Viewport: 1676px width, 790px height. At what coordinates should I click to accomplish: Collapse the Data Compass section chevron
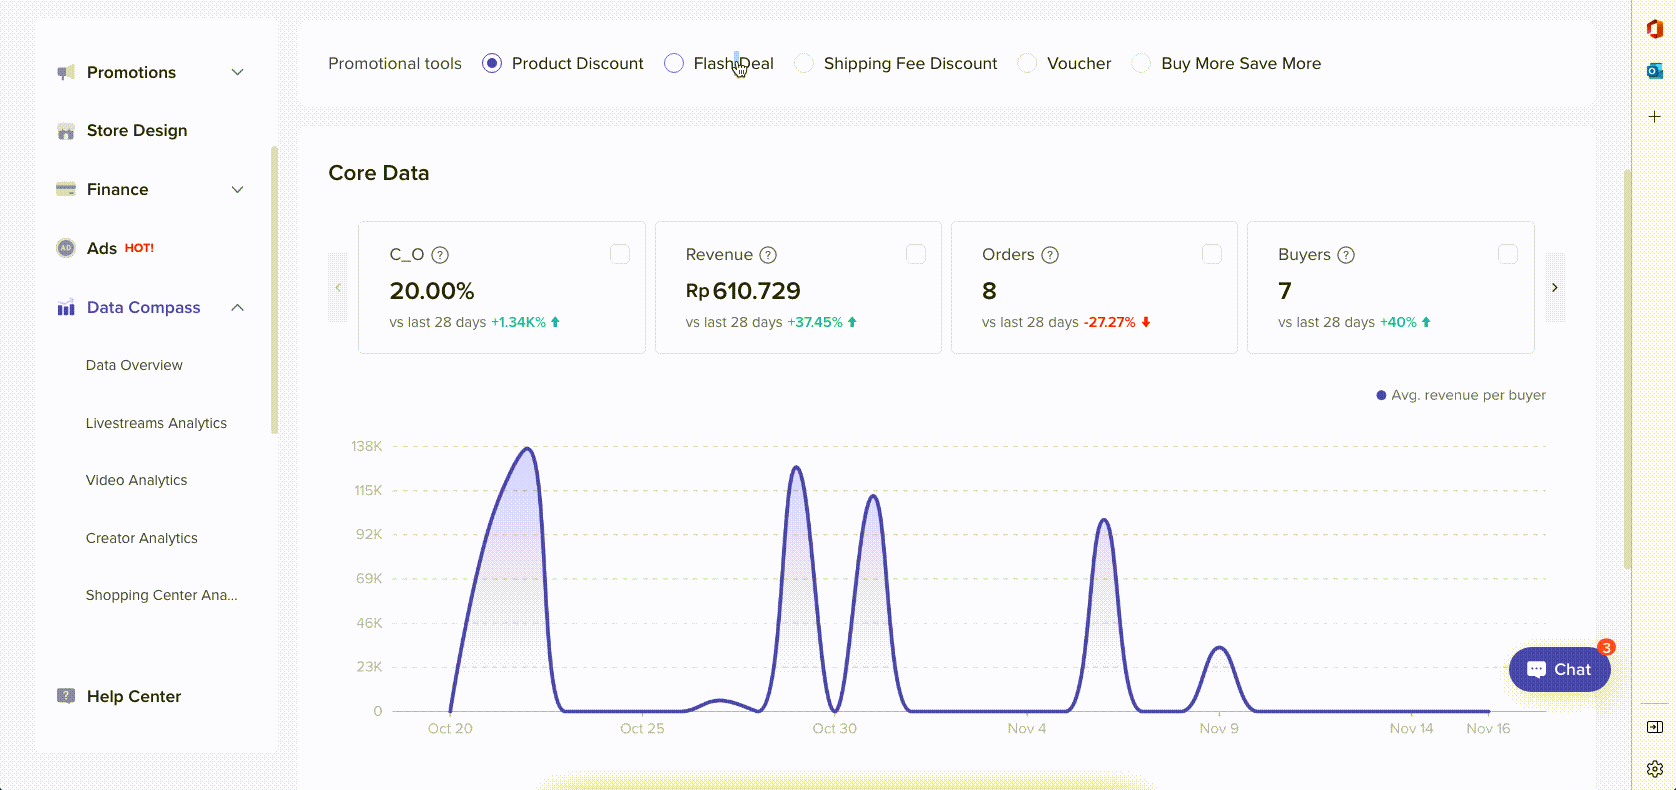pyautogui.click(x=237, y=308)
